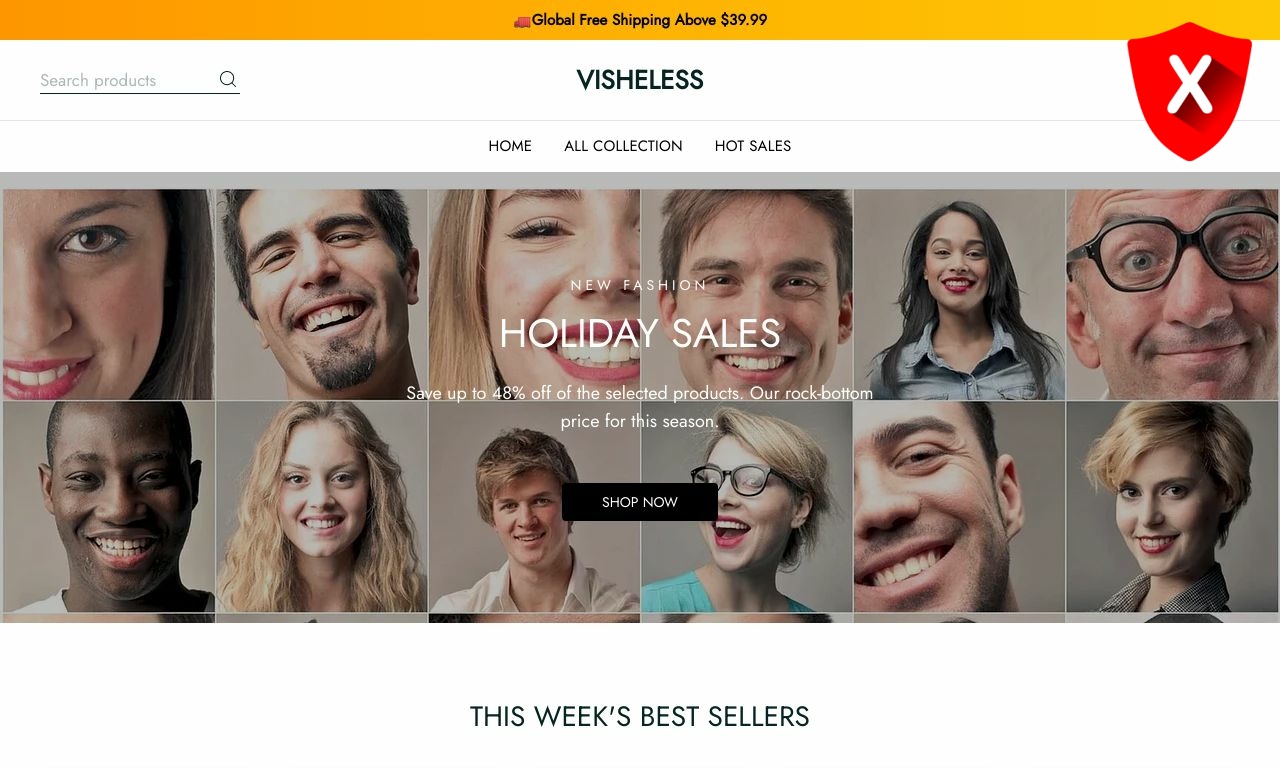Select the tile of woman with curly blonde hair

pos(322,507)
